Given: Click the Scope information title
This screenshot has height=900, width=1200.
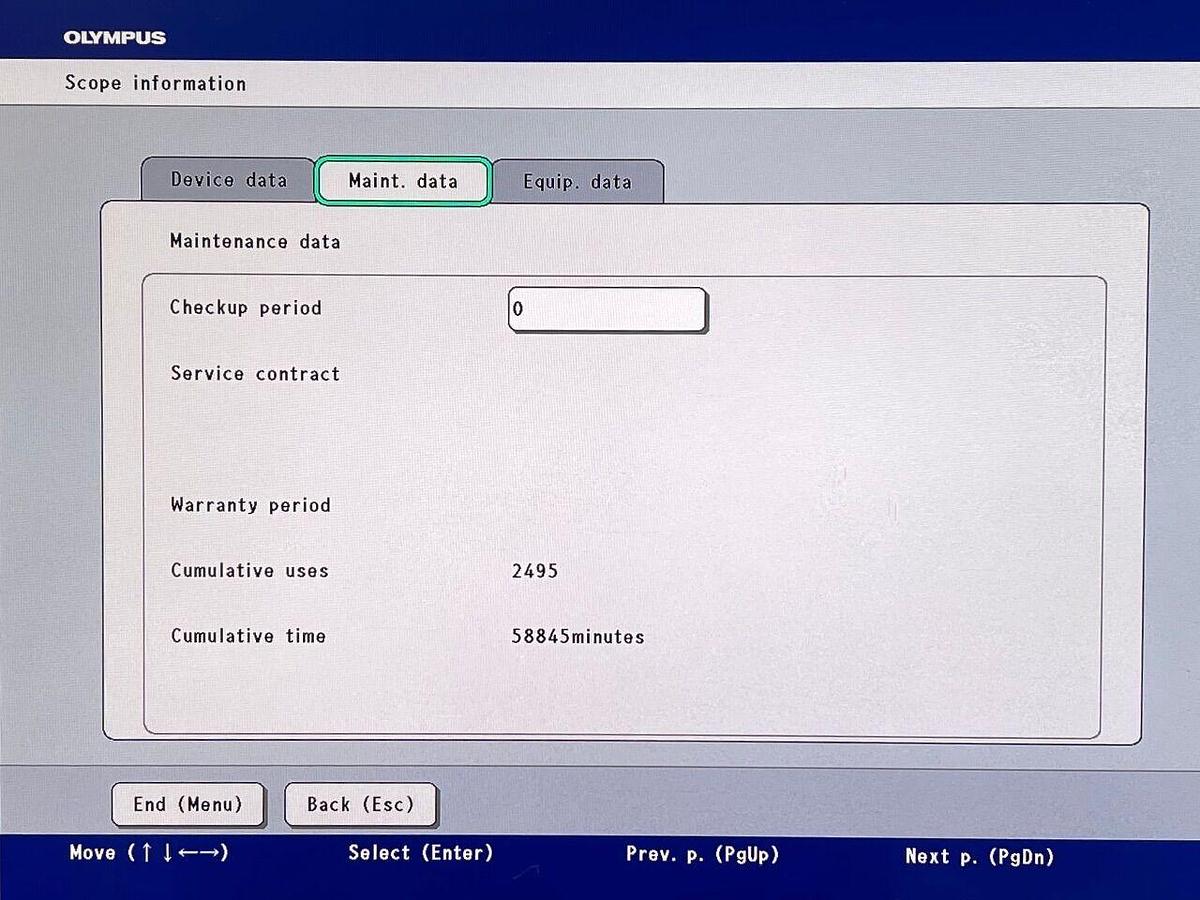Looking at the screenshot, I should coord(155,83).
